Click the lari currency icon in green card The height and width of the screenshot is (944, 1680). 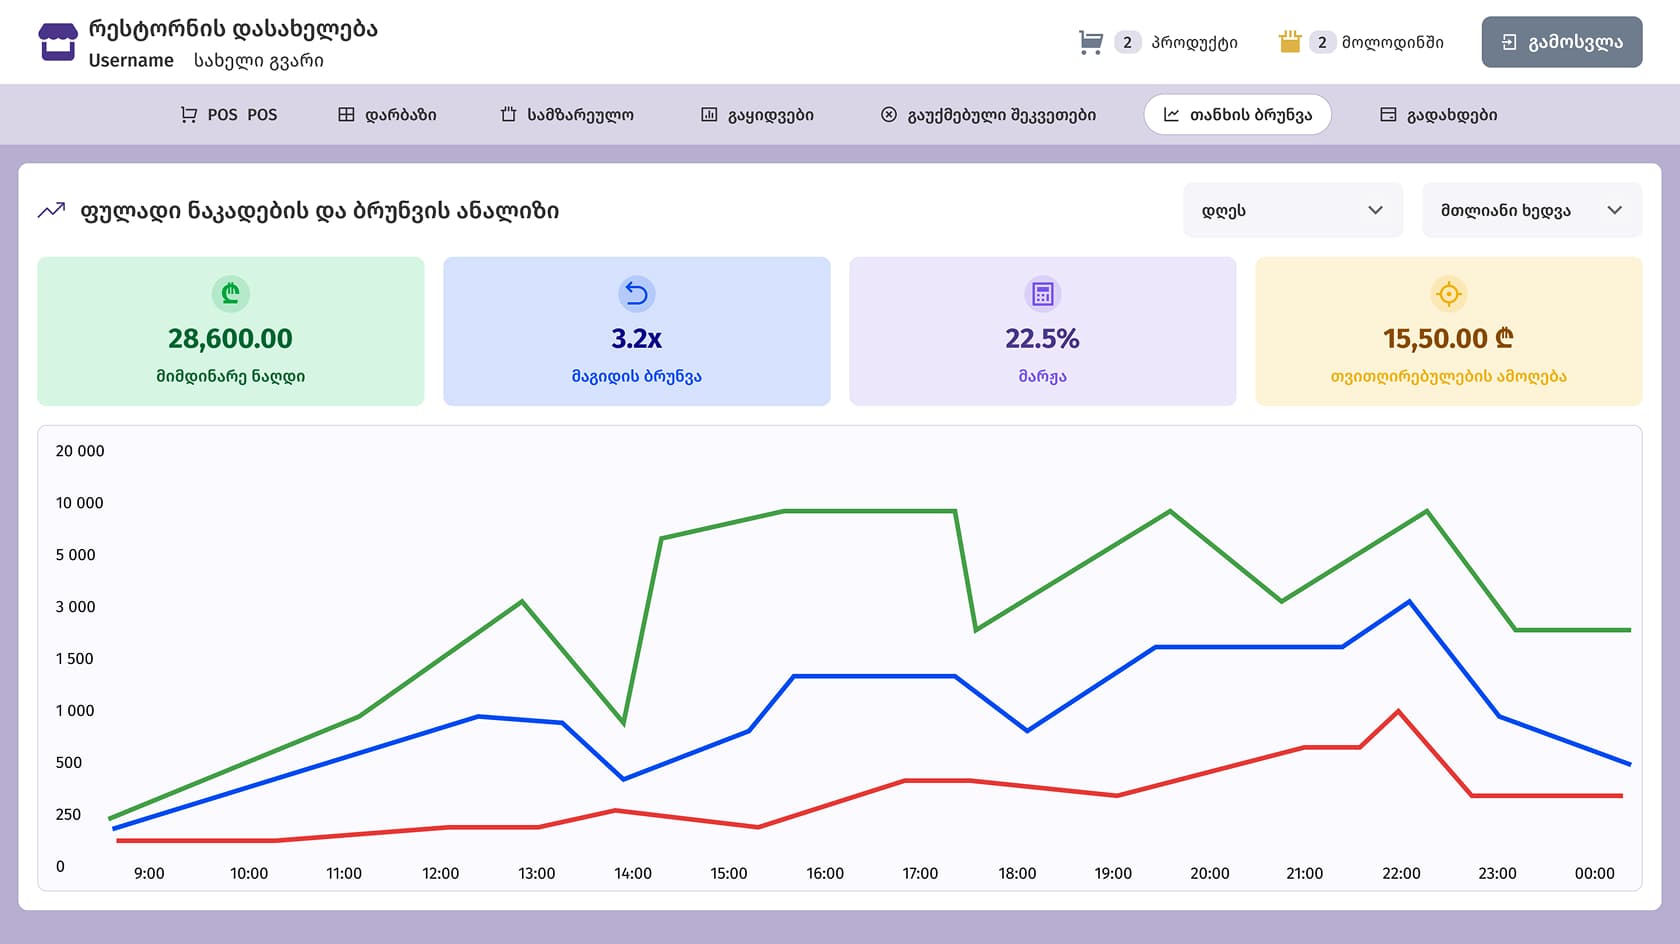231,294
